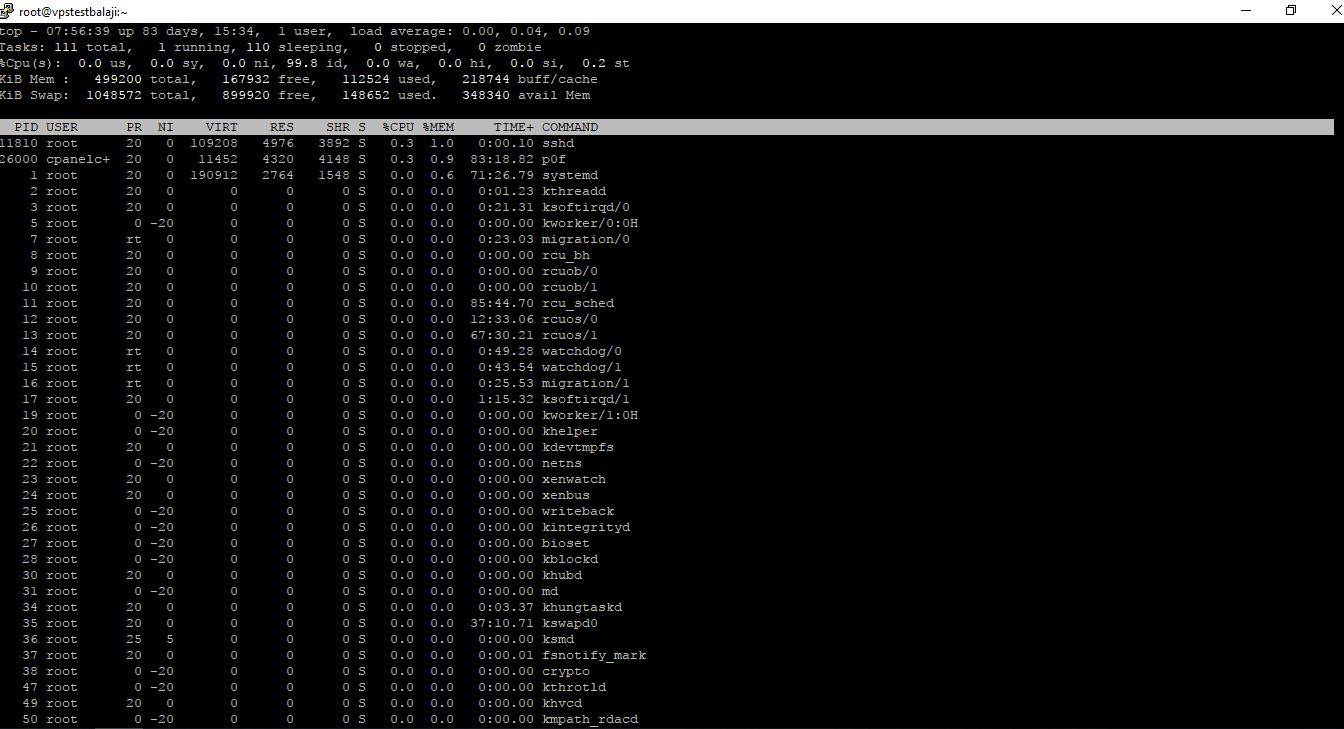Click the COMMAND column header

click(570, 127)
